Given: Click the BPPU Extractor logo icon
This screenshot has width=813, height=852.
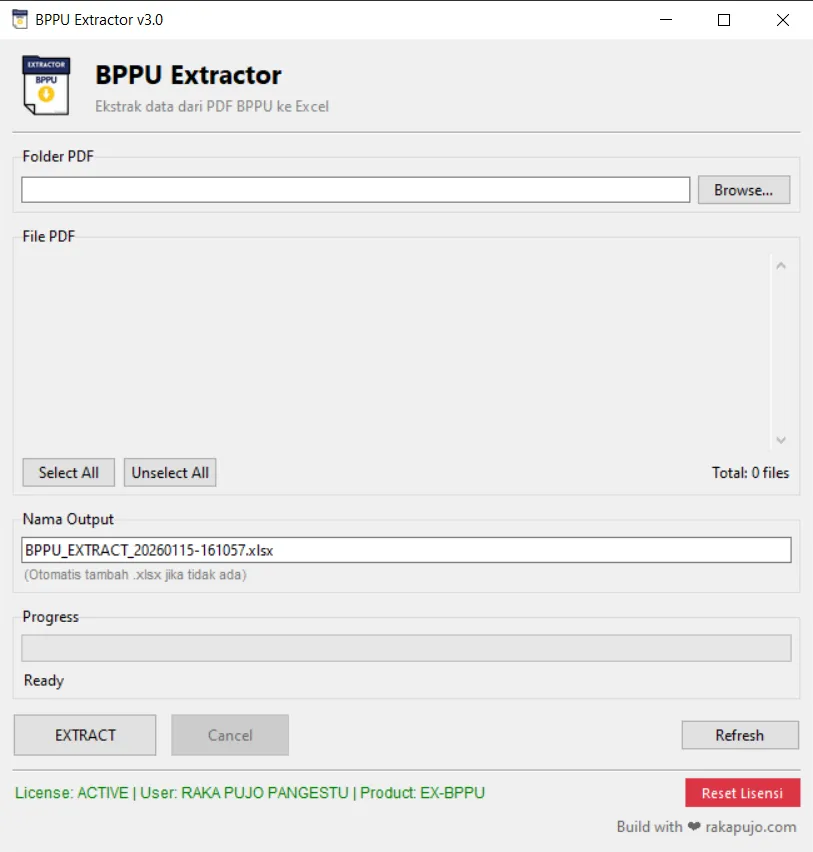Looking at the screenshot, I should point(45,85).
